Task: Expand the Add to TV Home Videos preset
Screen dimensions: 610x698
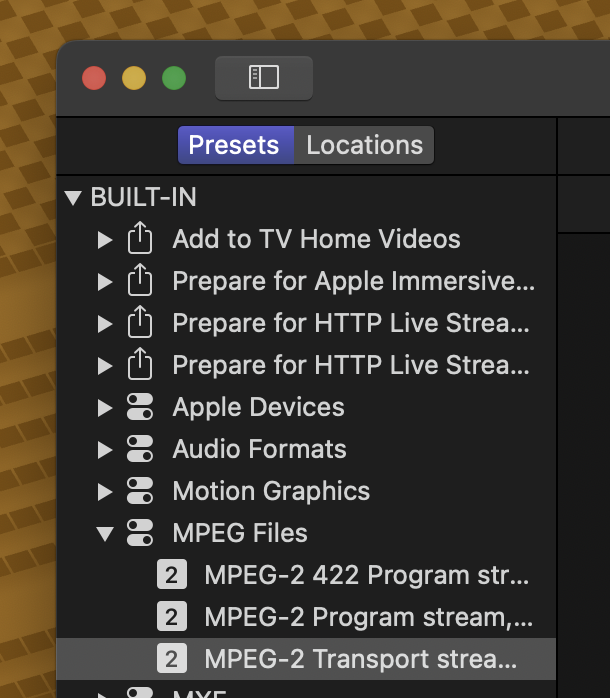Action: click(105, 240)
